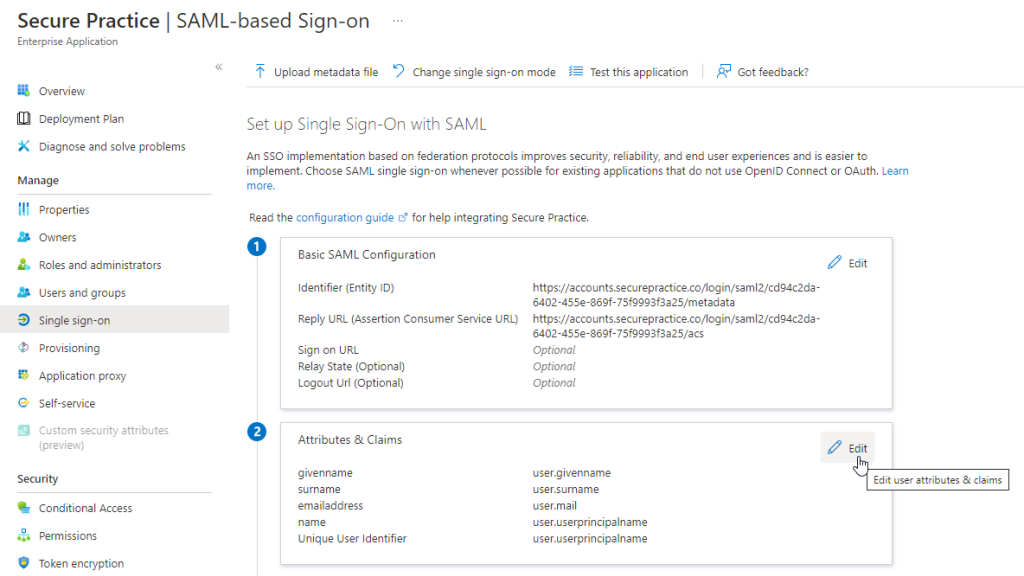This screenshot has height=576, width=1024.
Task: Open the configuration guide link
Action: coord(345,217)
